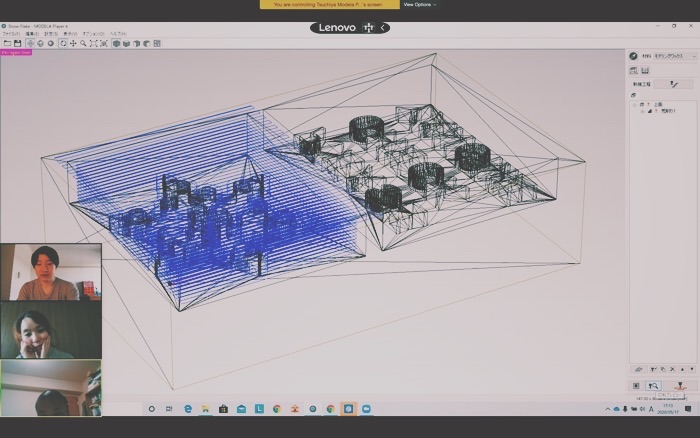Select the 荒削り1 roughing process item
Screen dimensions: 700x438
coord(668,111)
